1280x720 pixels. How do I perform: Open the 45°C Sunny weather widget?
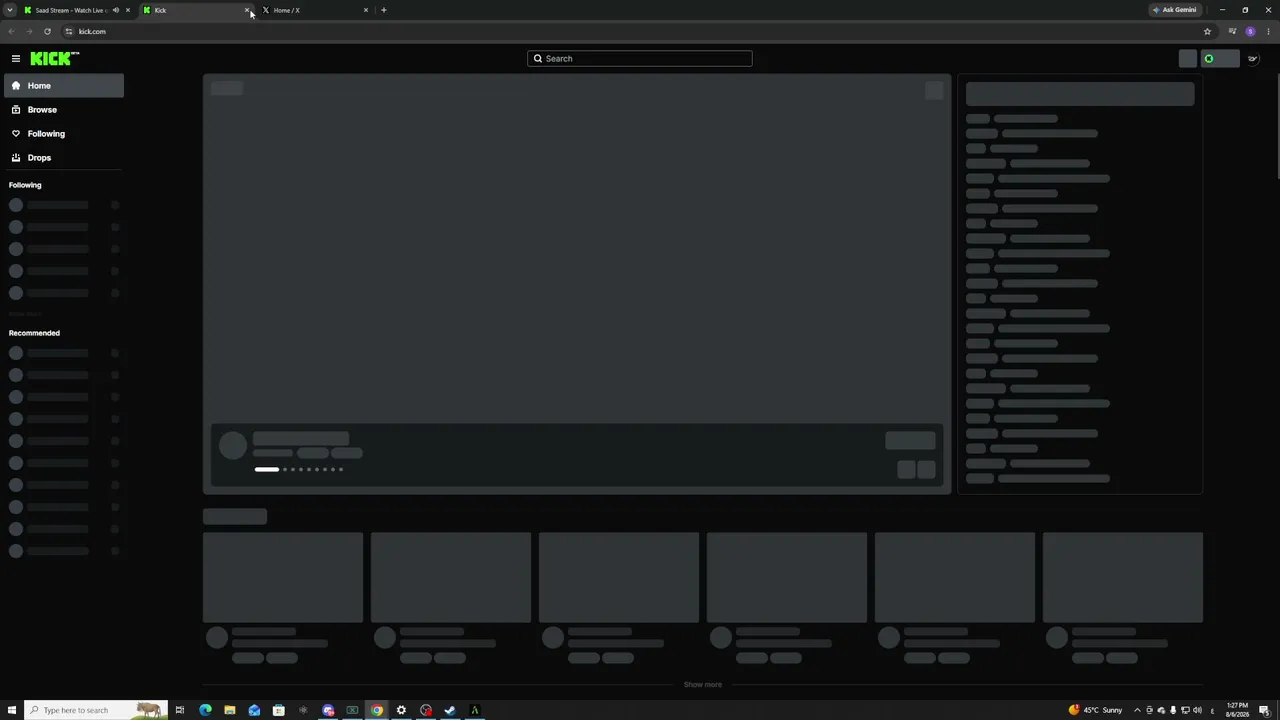click(x=1096, y=710)
